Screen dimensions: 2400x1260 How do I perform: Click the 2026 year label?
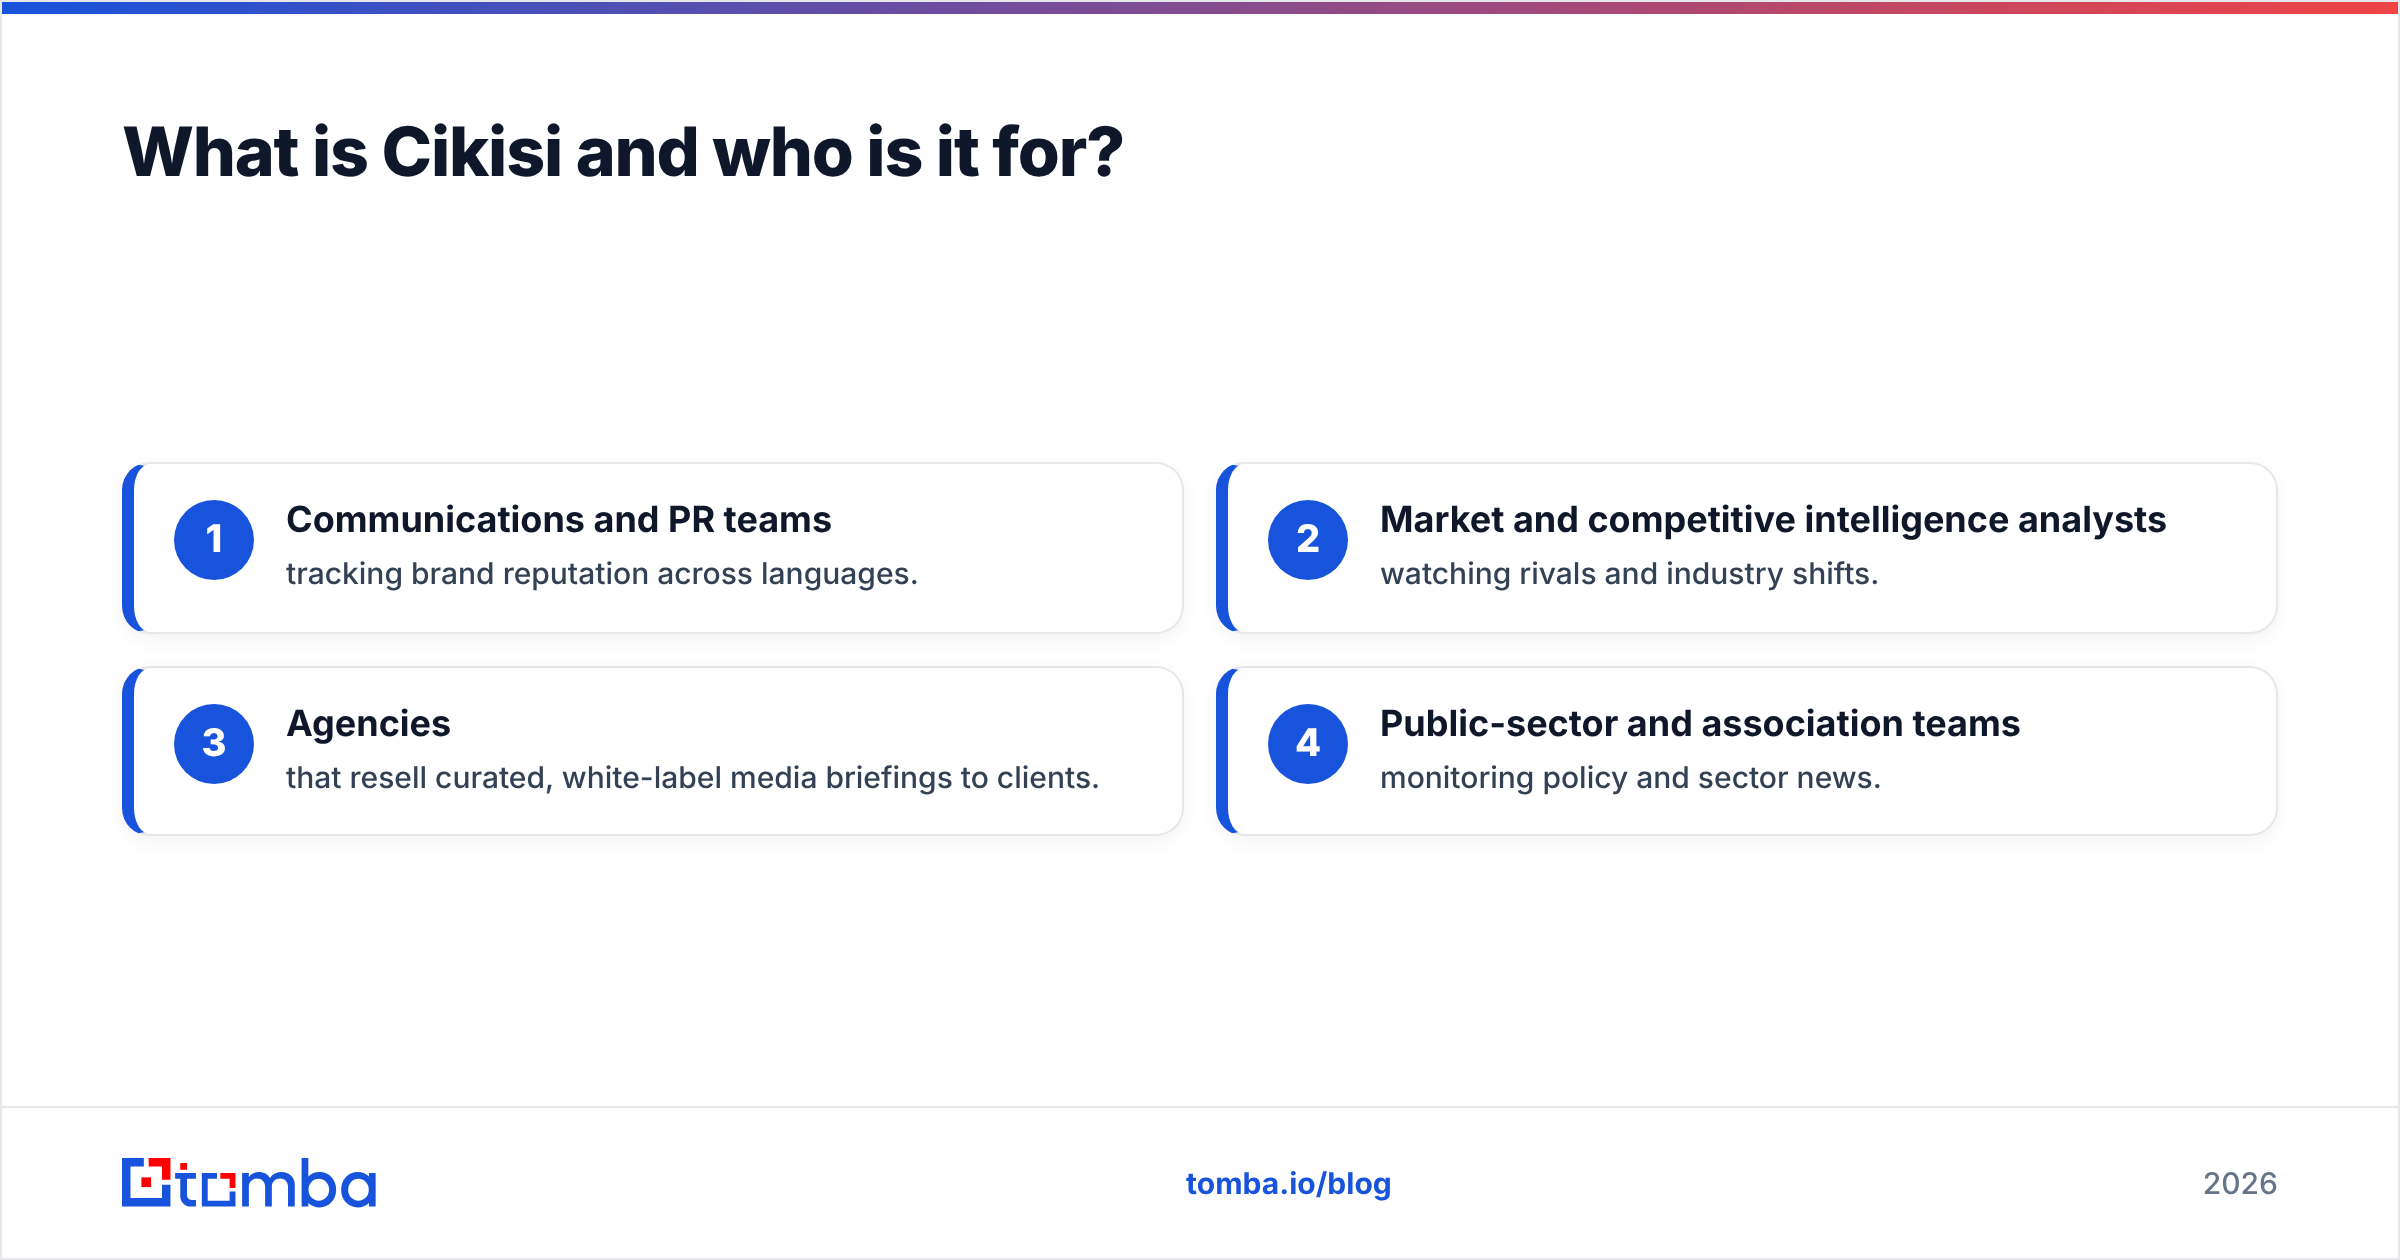click(2240, 1184)
